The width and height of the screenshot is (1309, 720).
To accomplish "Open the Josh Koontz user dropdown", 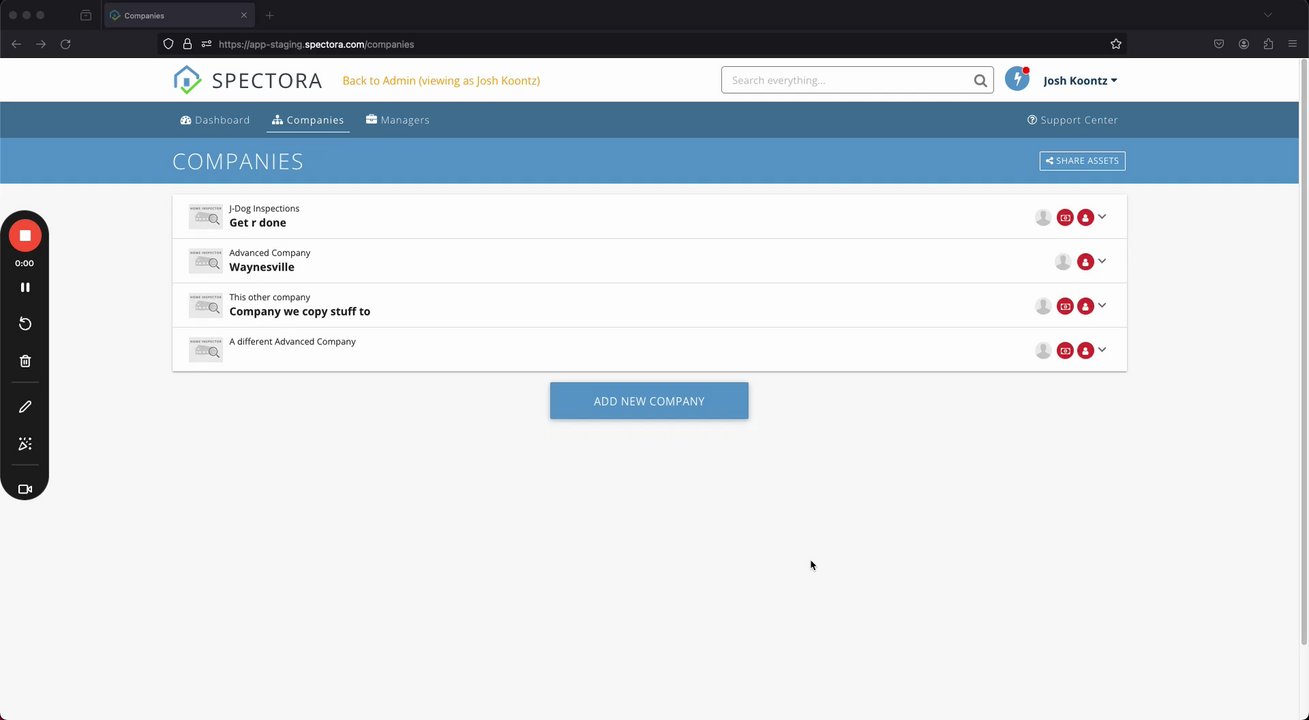I will [x=1080, y=81].
